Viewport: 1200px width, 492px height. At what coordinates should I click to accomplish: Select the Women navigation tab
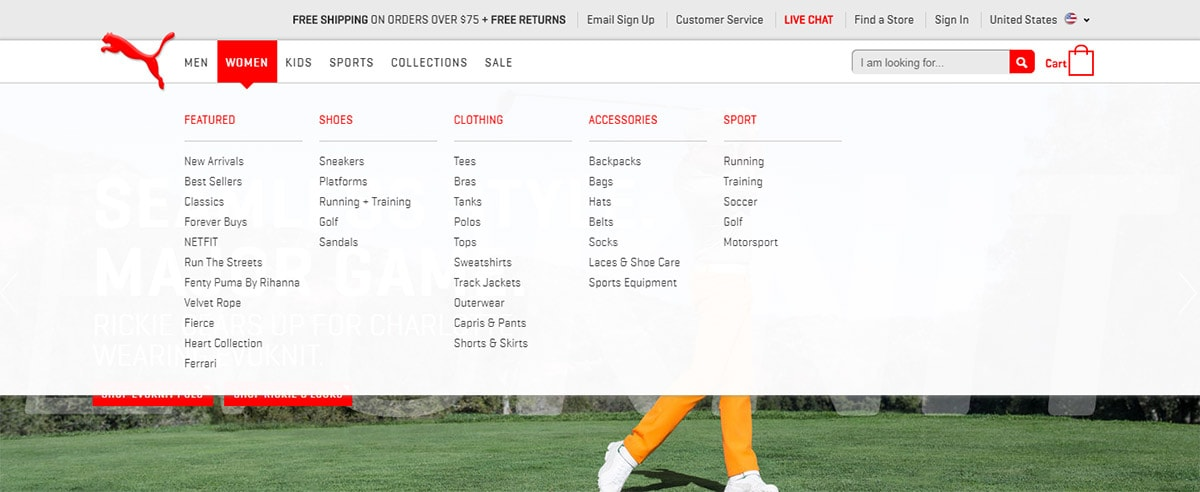(x=246, y=62)
